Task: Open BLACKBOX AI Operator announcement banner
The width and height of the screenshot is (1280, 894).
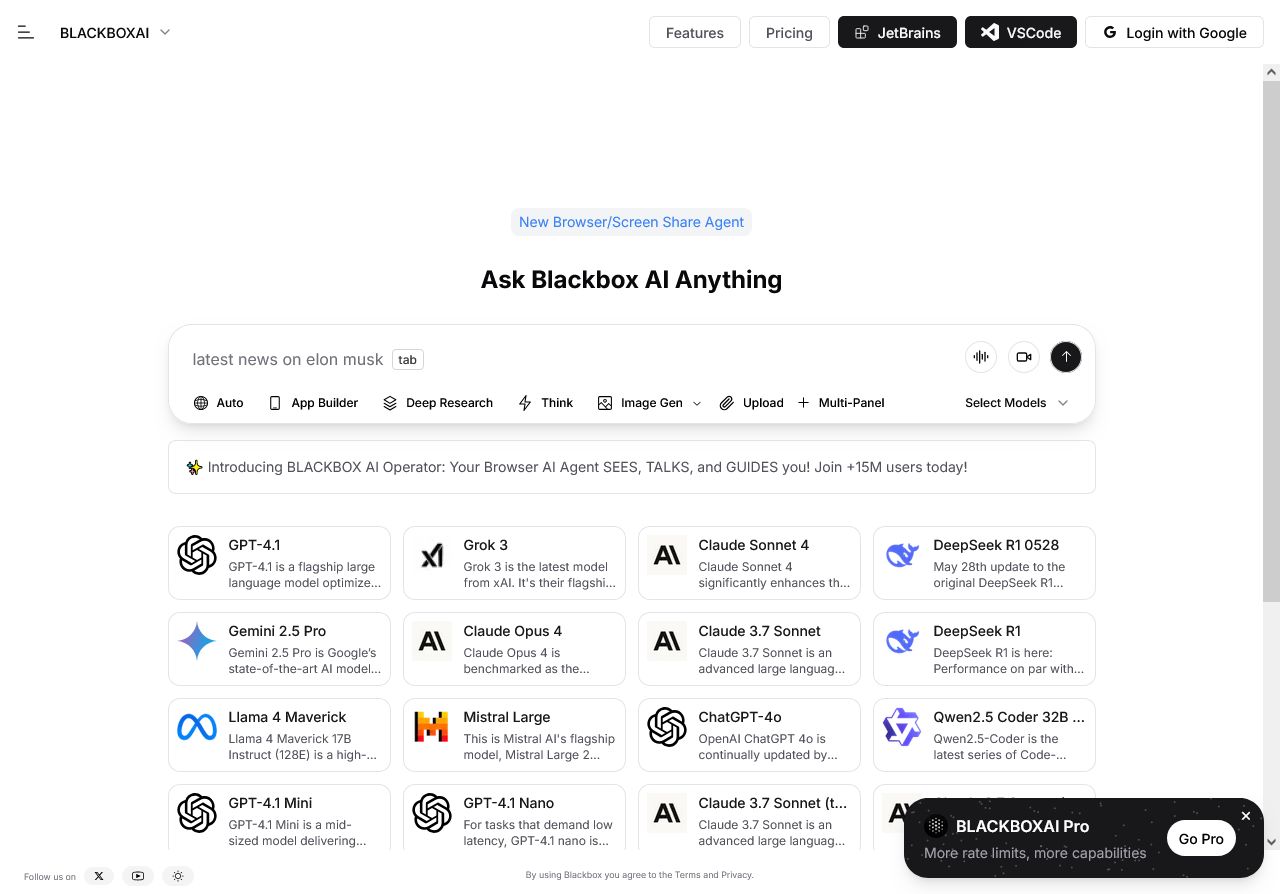Action: [x=631, y=467]
